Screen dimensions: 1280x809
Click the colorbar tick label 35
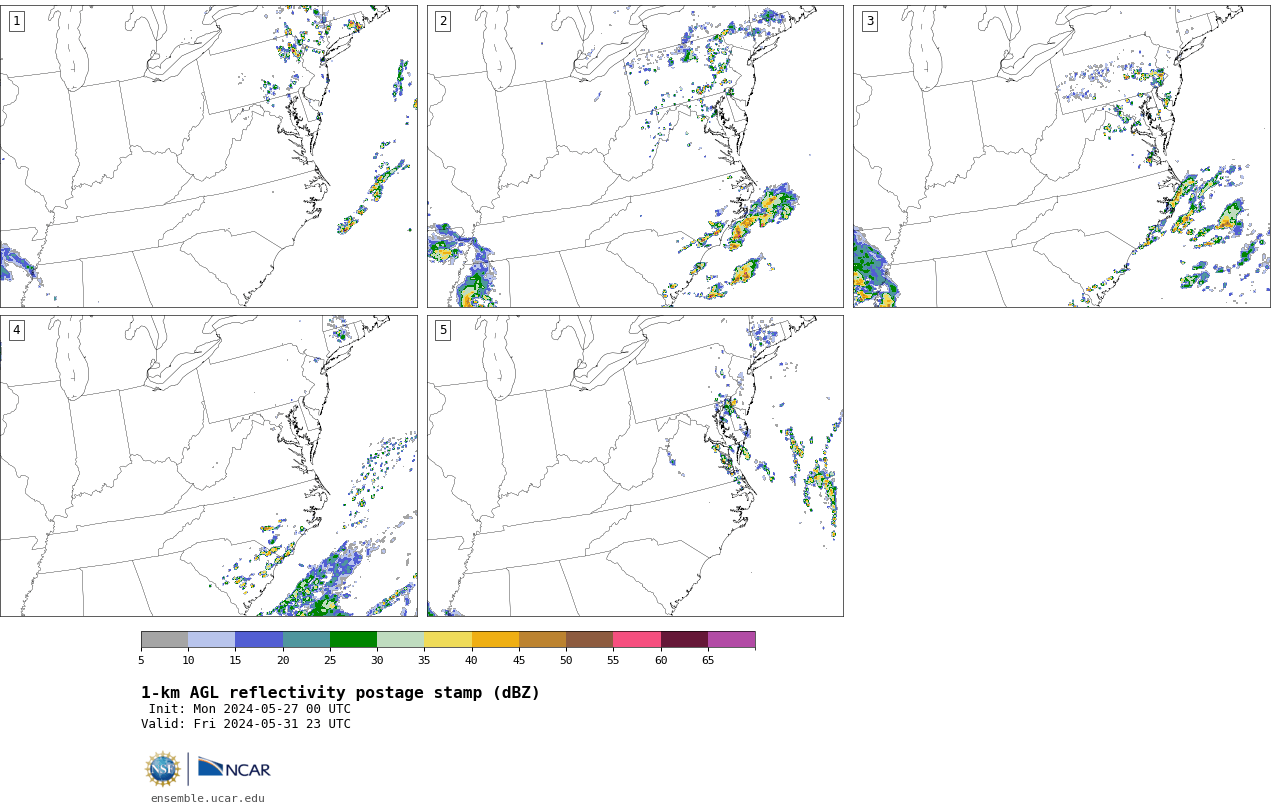[x=424, y=660]
